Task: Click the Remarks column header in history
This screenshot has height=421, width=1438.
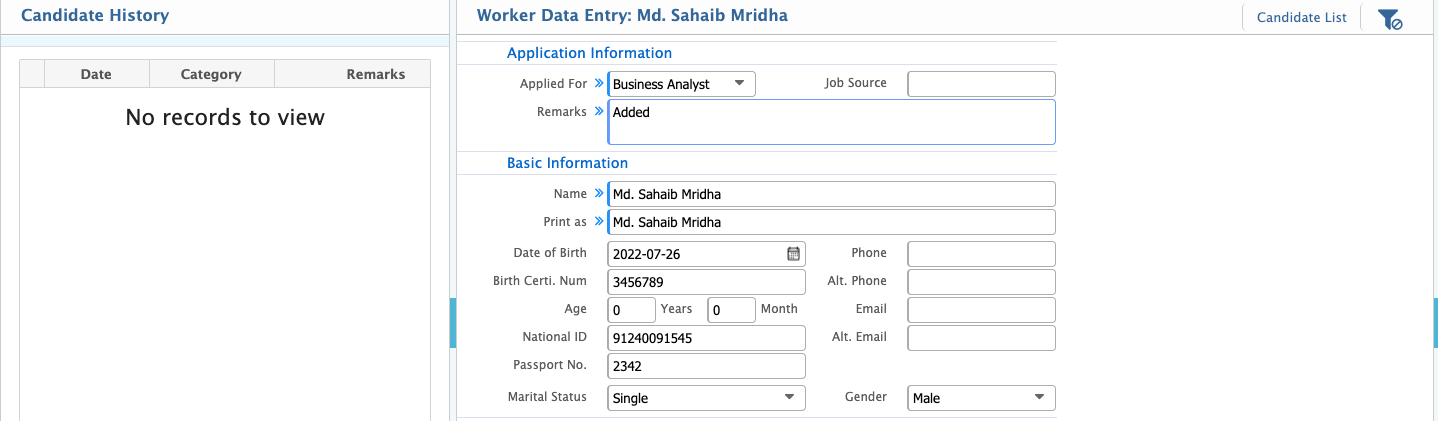Action: tap(375, 74)
